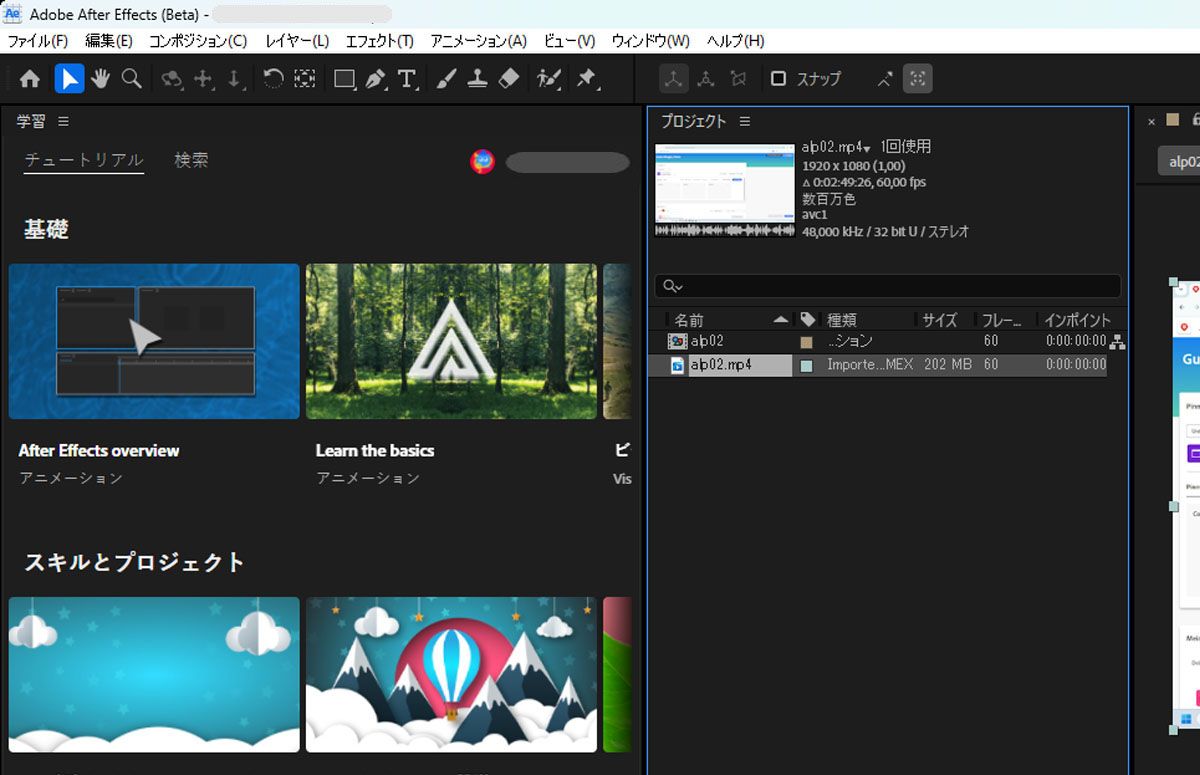Open the alp02.mp4 name dropdown arrow

[x=868, y=148]
